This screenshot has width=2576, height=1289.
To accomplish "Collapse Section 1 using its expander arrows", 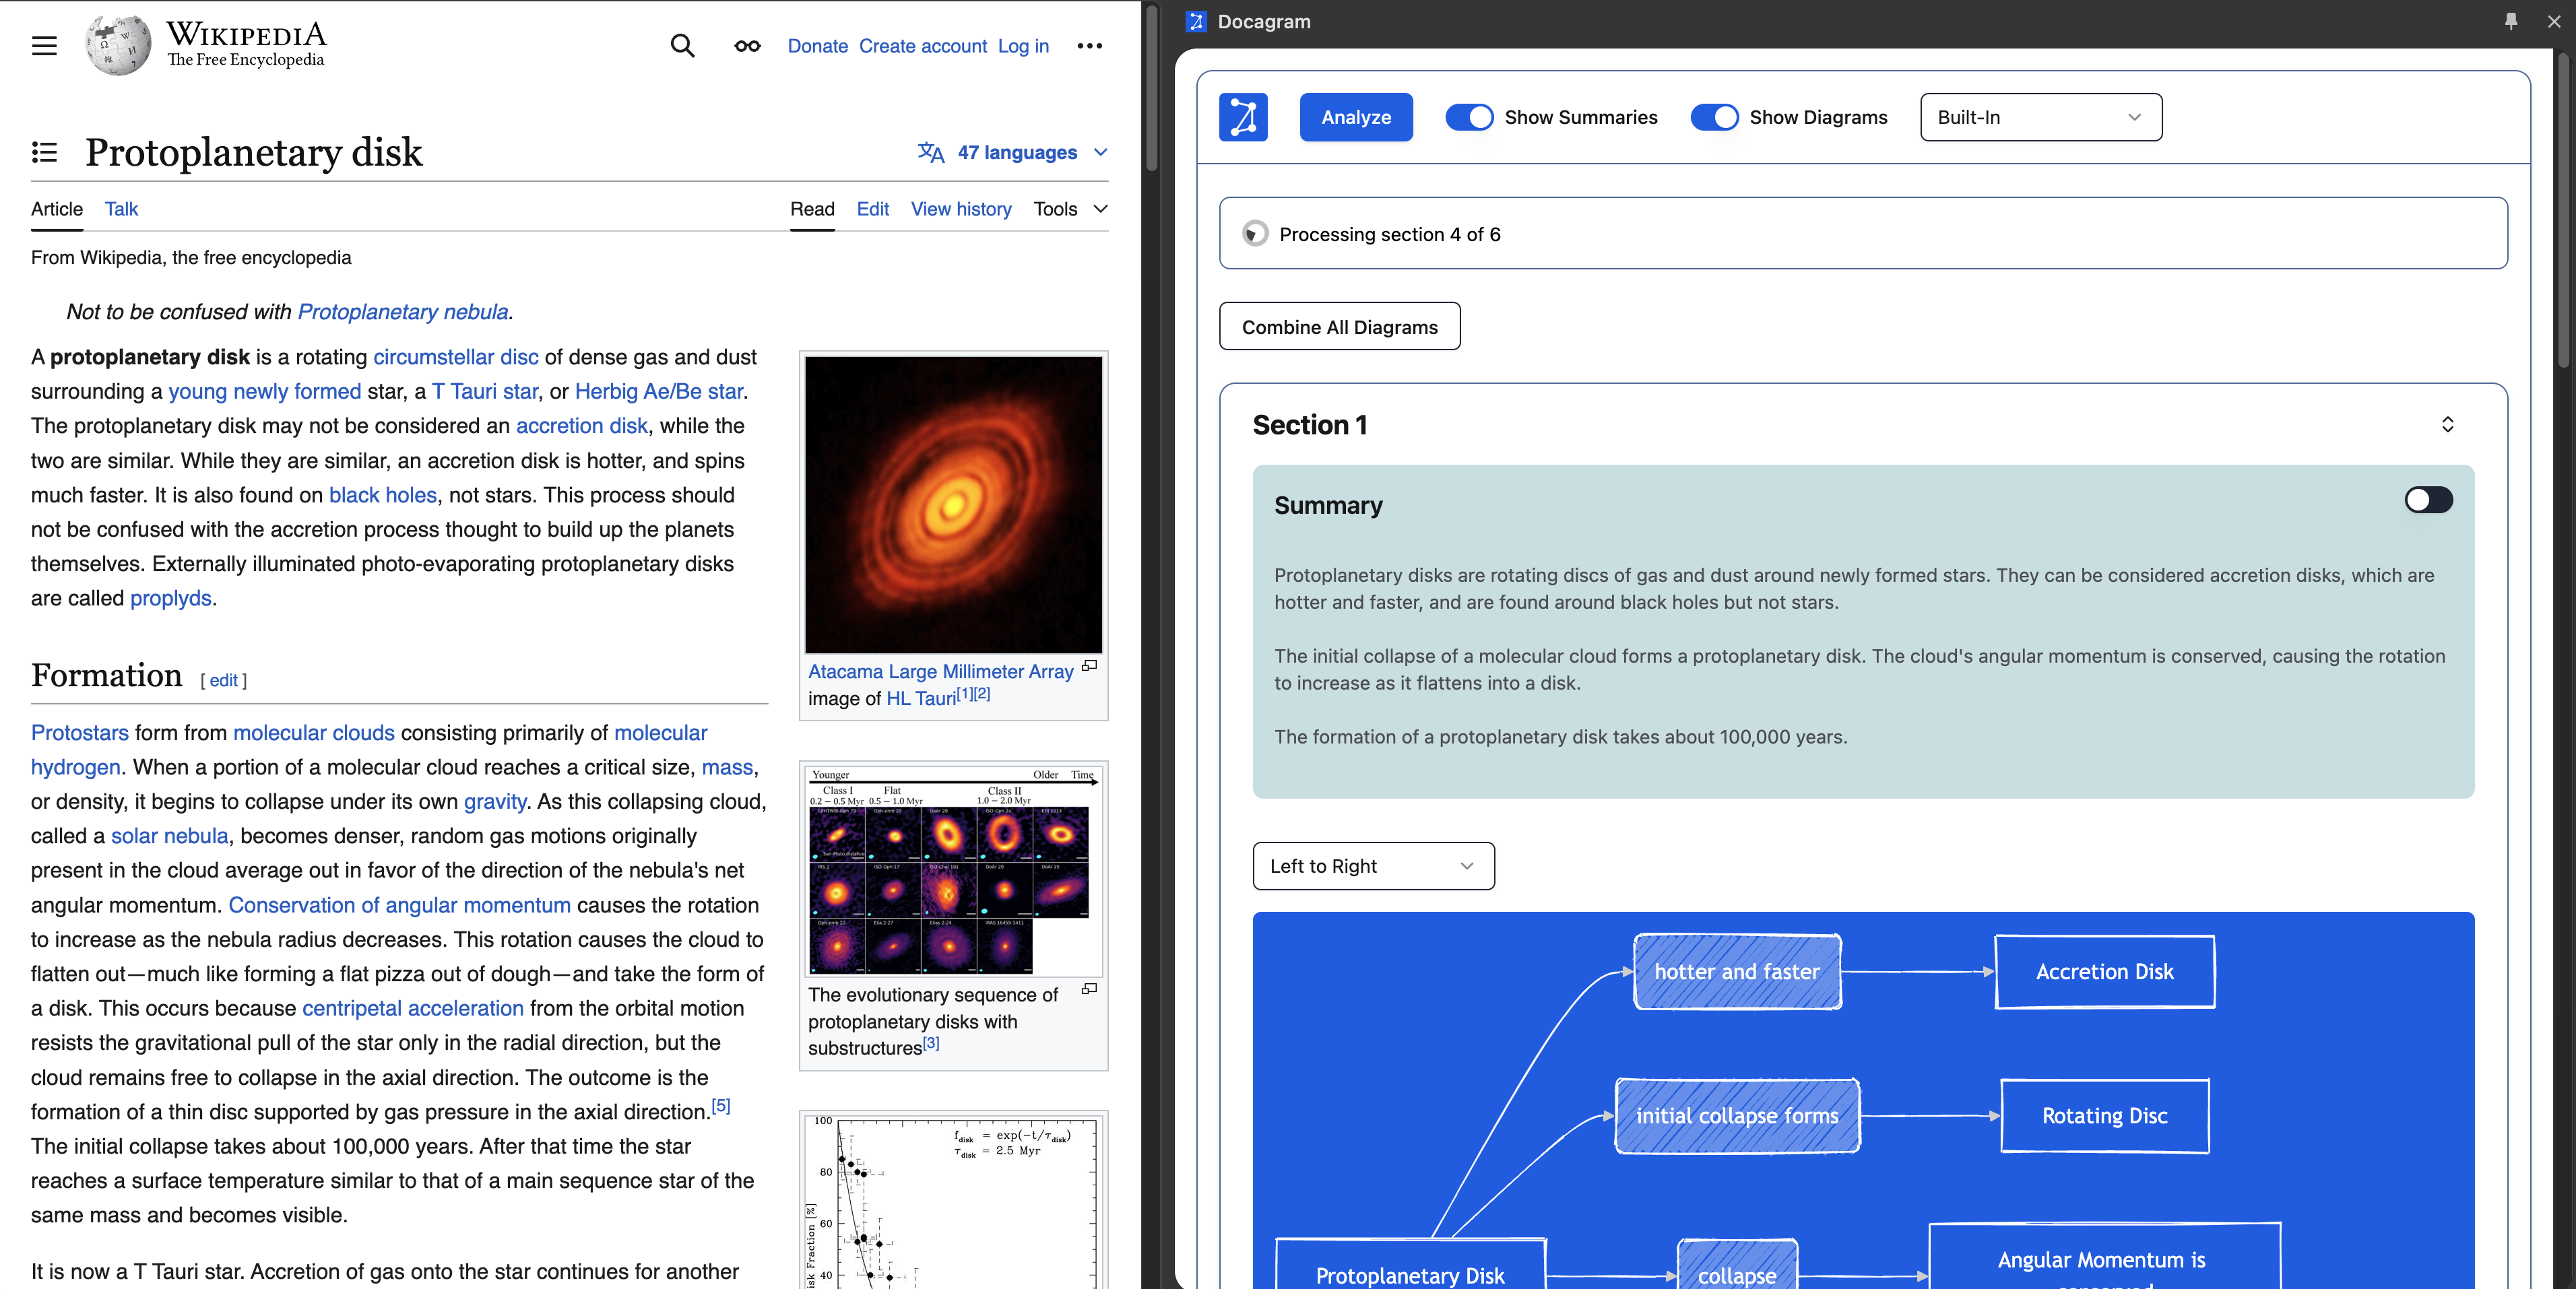I will point(2447,425).
